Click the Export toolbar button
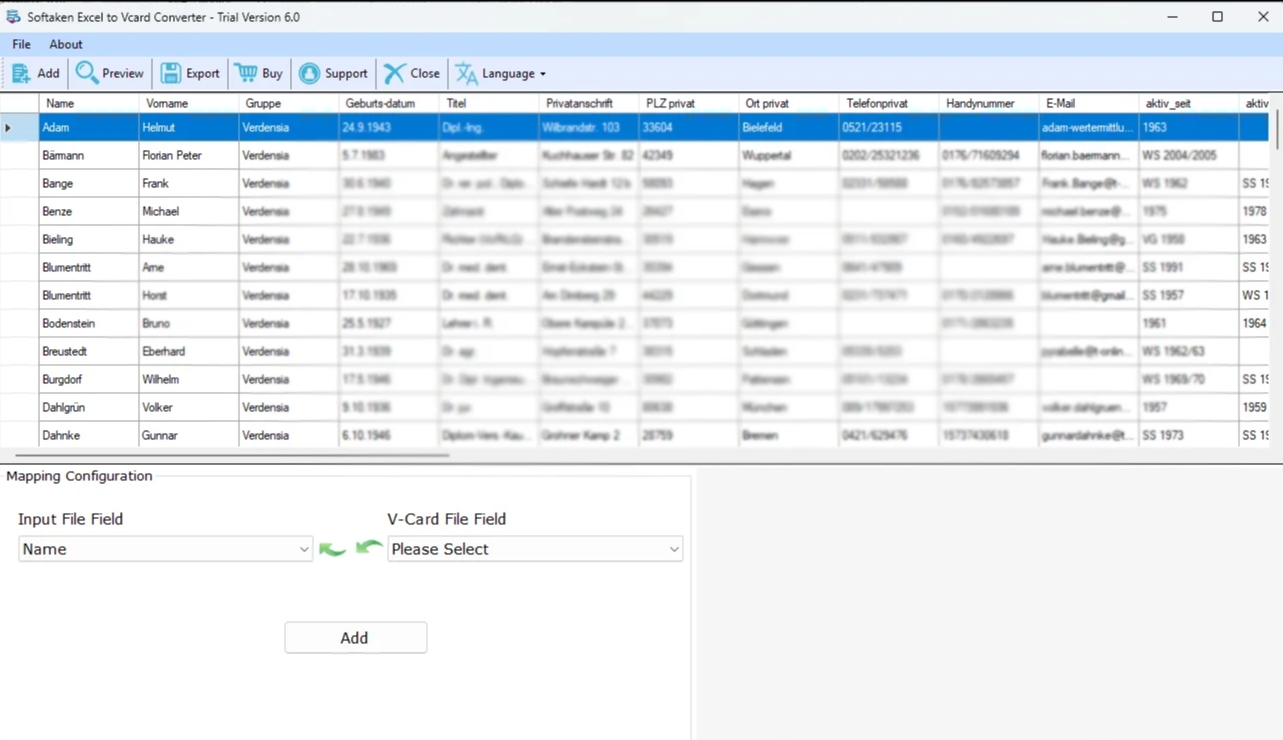 [x=190, y=73]
